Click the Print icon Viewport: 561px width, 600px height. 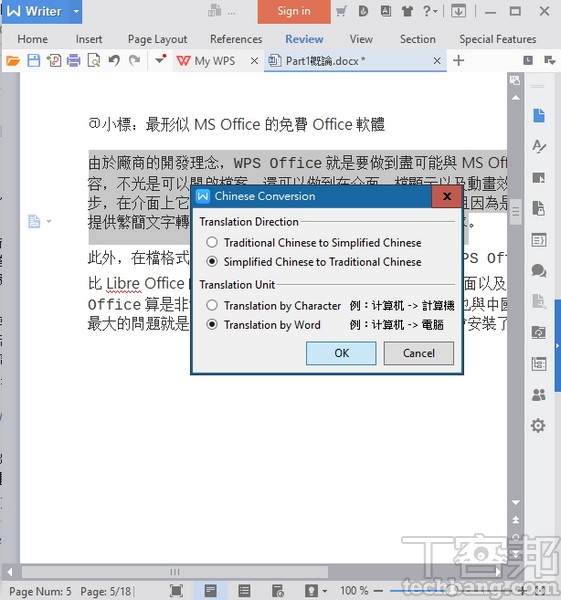[x=73, y=60]
